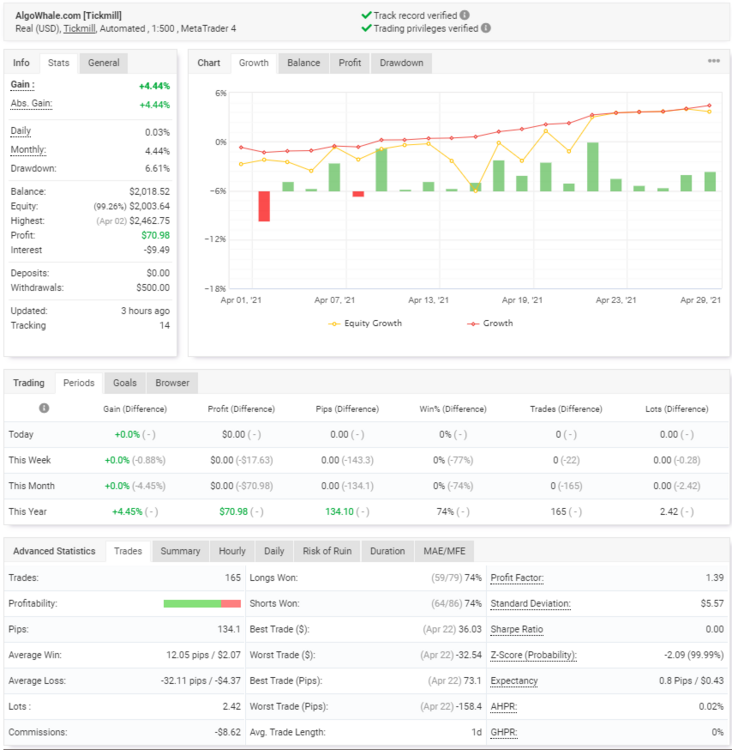Click the GHPR label
Screen dimensions: 732x750
click(504, 733)
